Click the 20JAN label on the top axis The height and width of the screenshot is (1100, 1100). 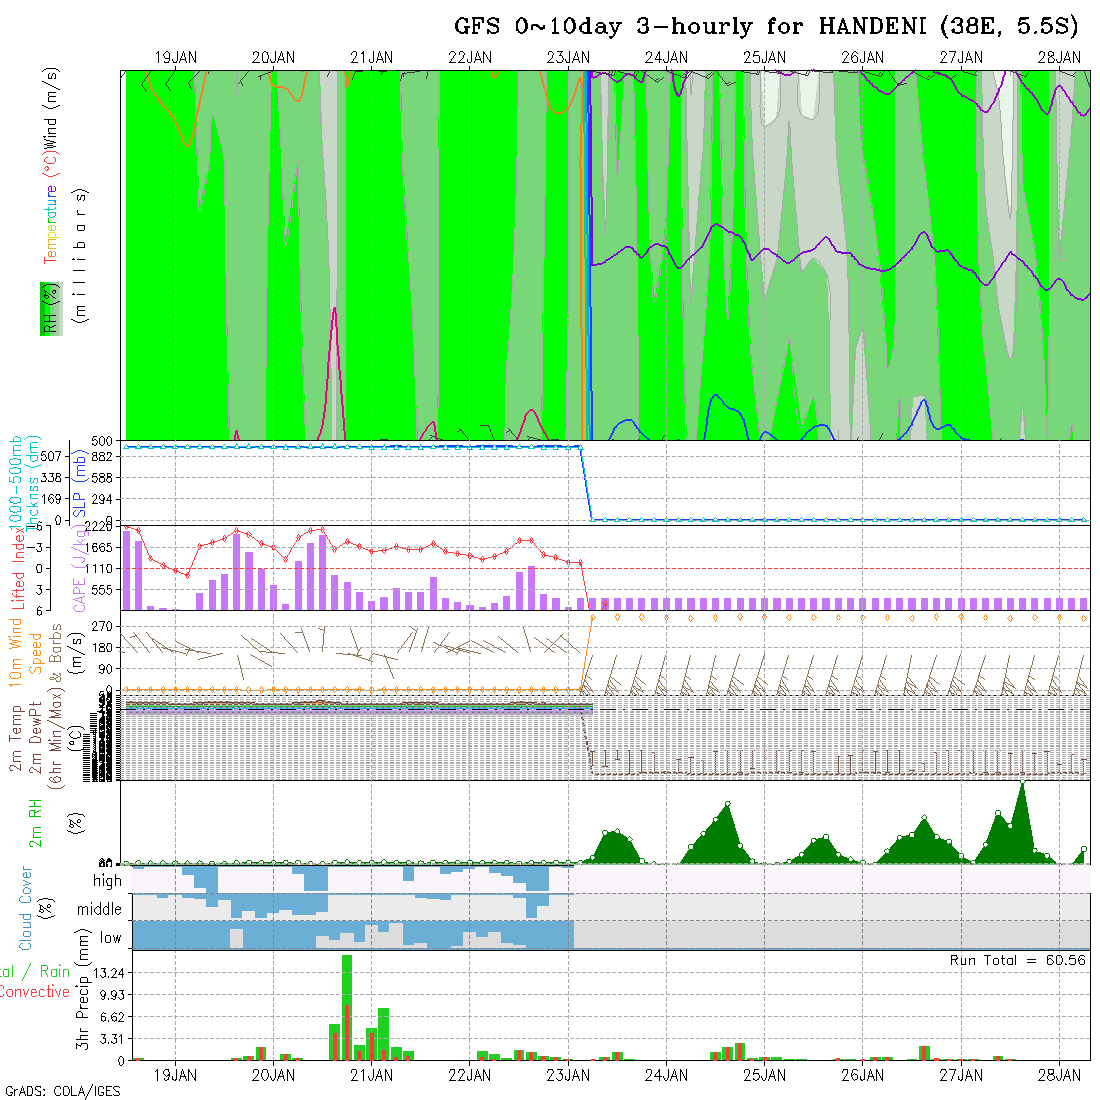coord(274,58)
